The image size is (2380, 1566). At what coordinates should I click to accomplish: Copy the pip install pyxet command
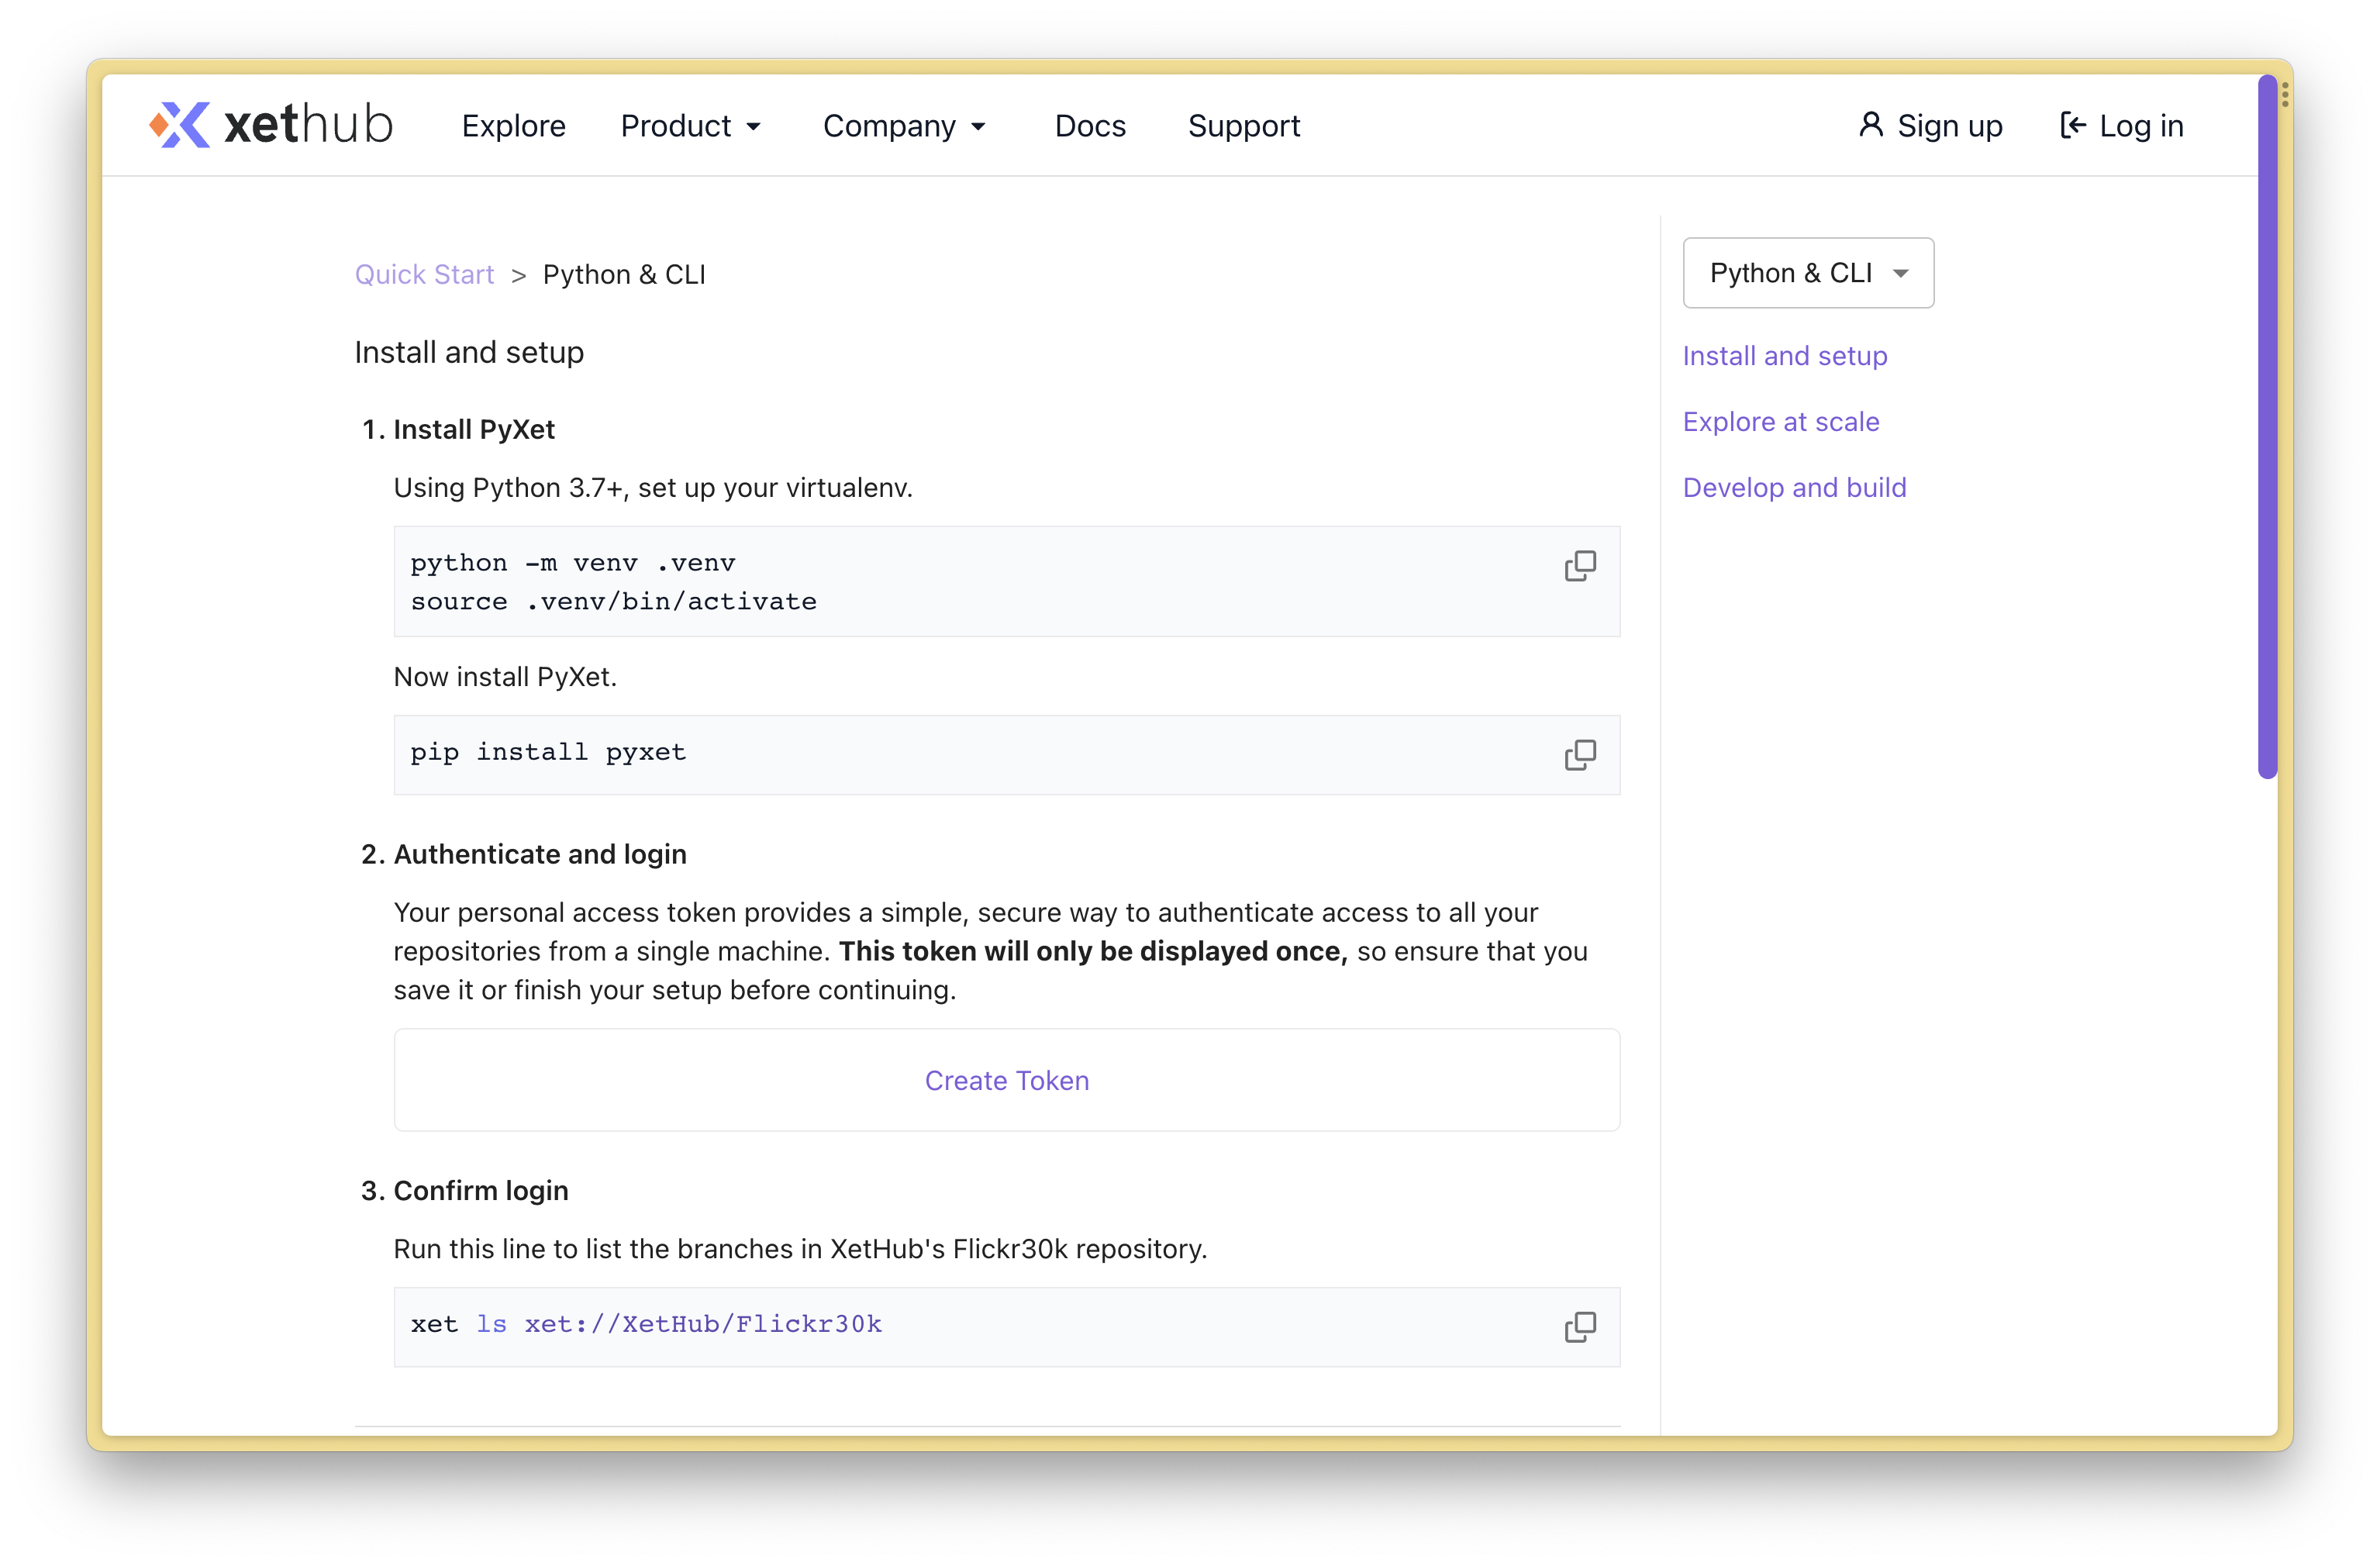click(1579, 755)
